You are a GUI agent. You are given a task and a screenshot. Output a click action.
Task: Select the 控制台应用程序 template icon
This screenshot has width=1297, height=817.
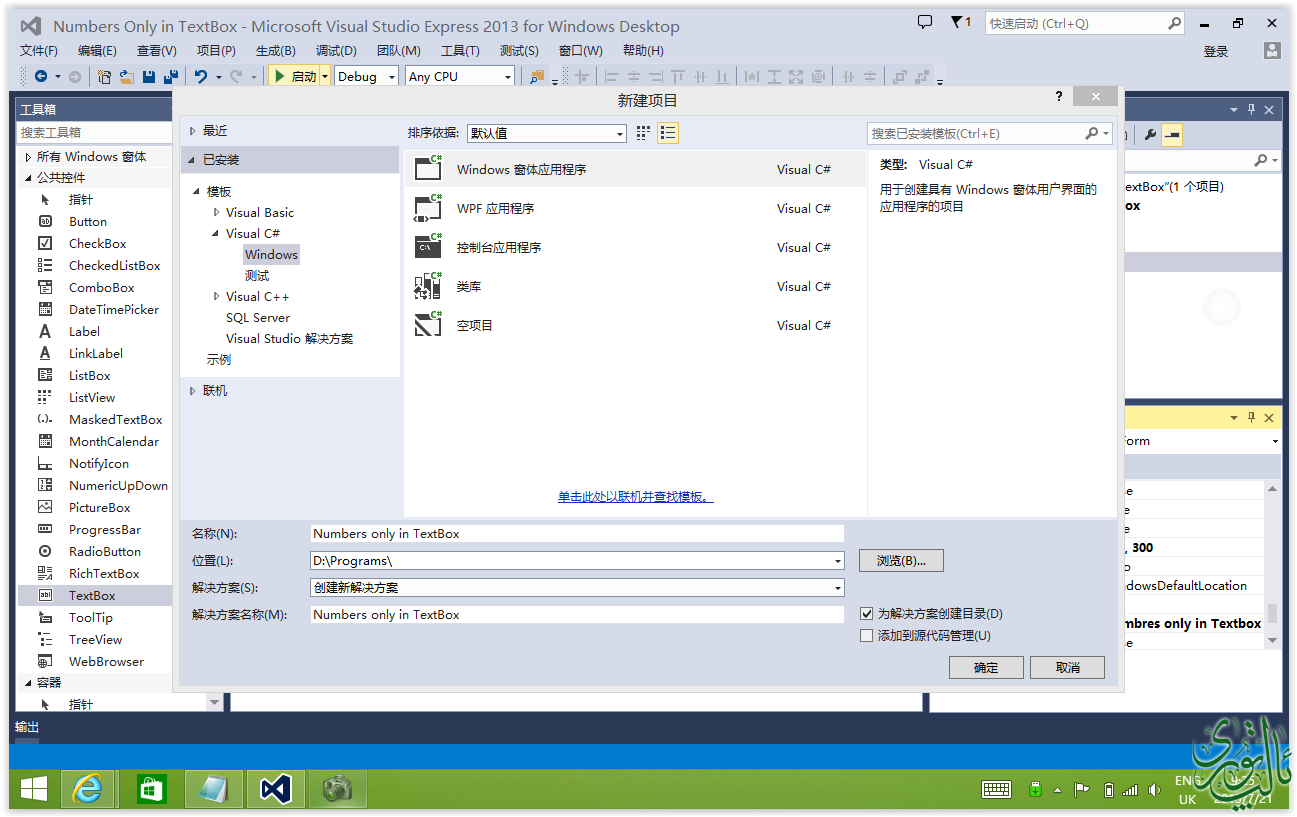point(428,247)
